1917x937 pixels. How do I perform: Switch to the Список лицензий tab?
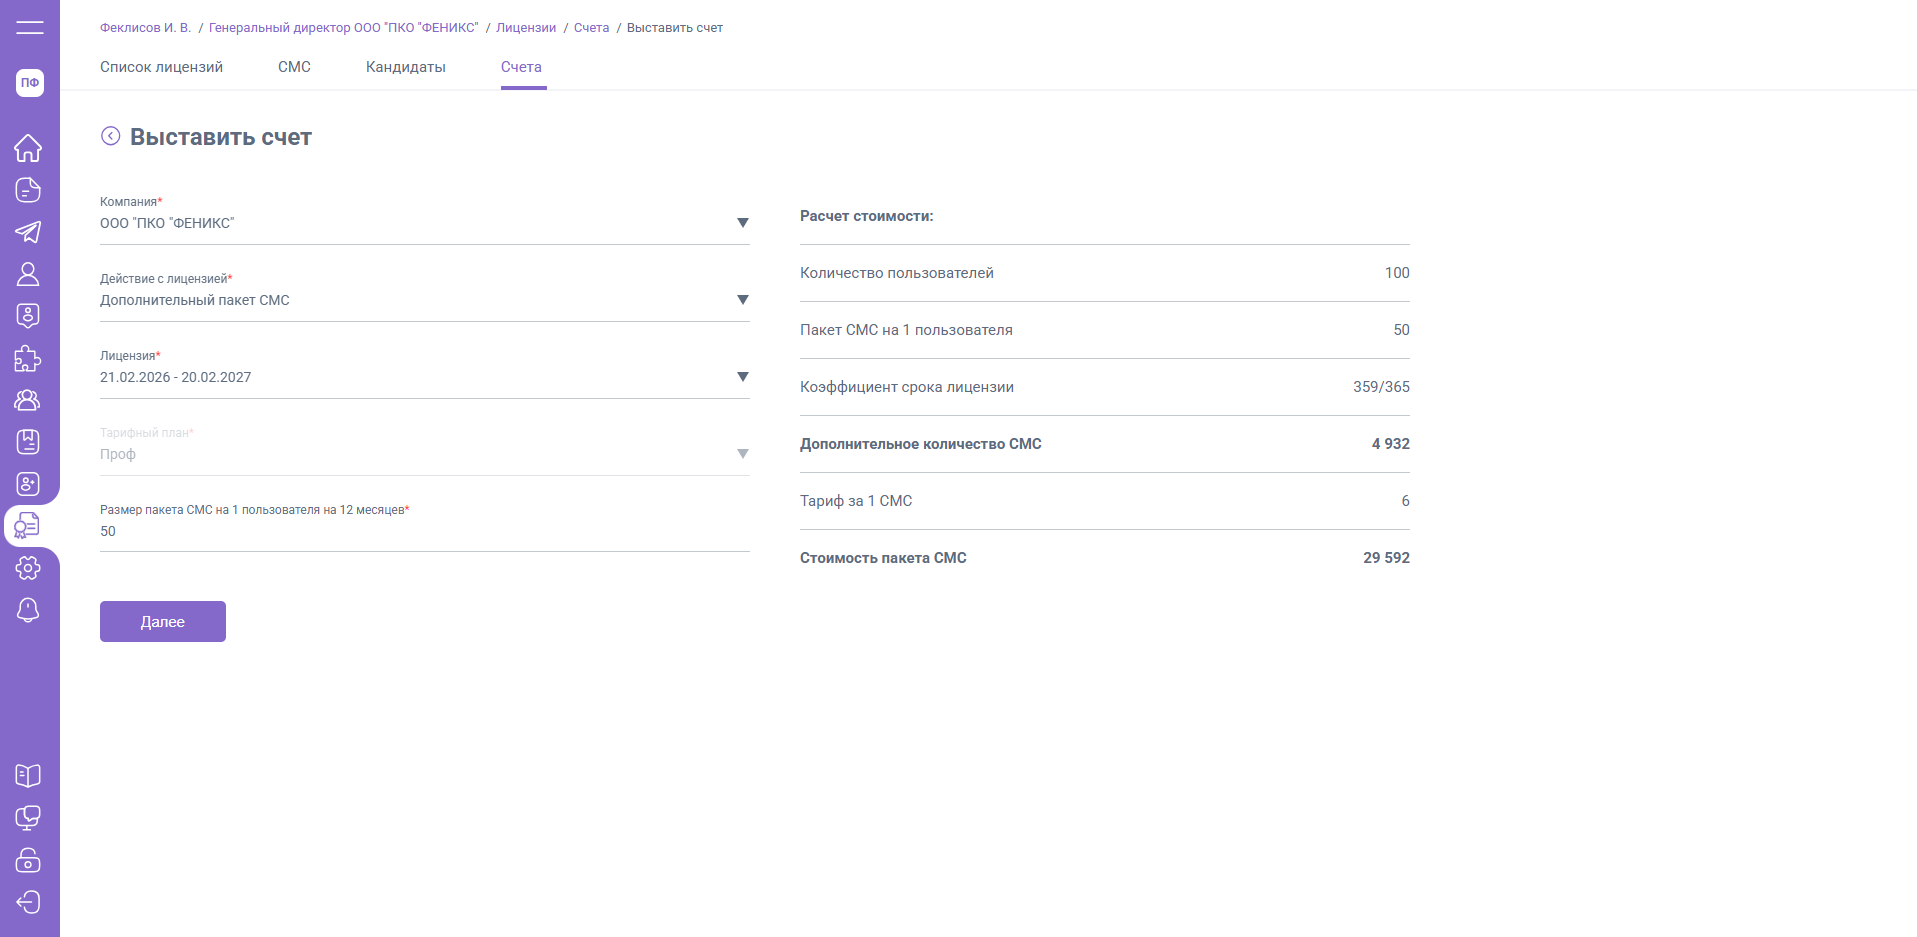tap(161, 67)
